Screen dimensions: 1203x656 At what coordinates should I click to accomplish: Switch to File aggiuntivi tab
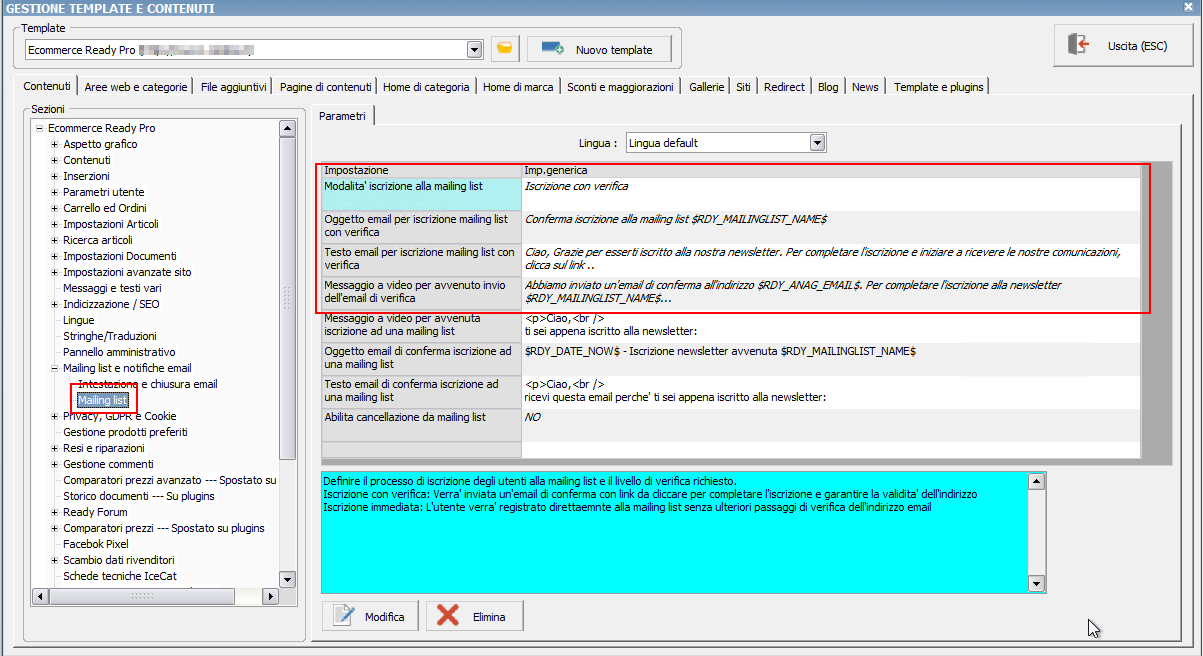tap(233, 87)
